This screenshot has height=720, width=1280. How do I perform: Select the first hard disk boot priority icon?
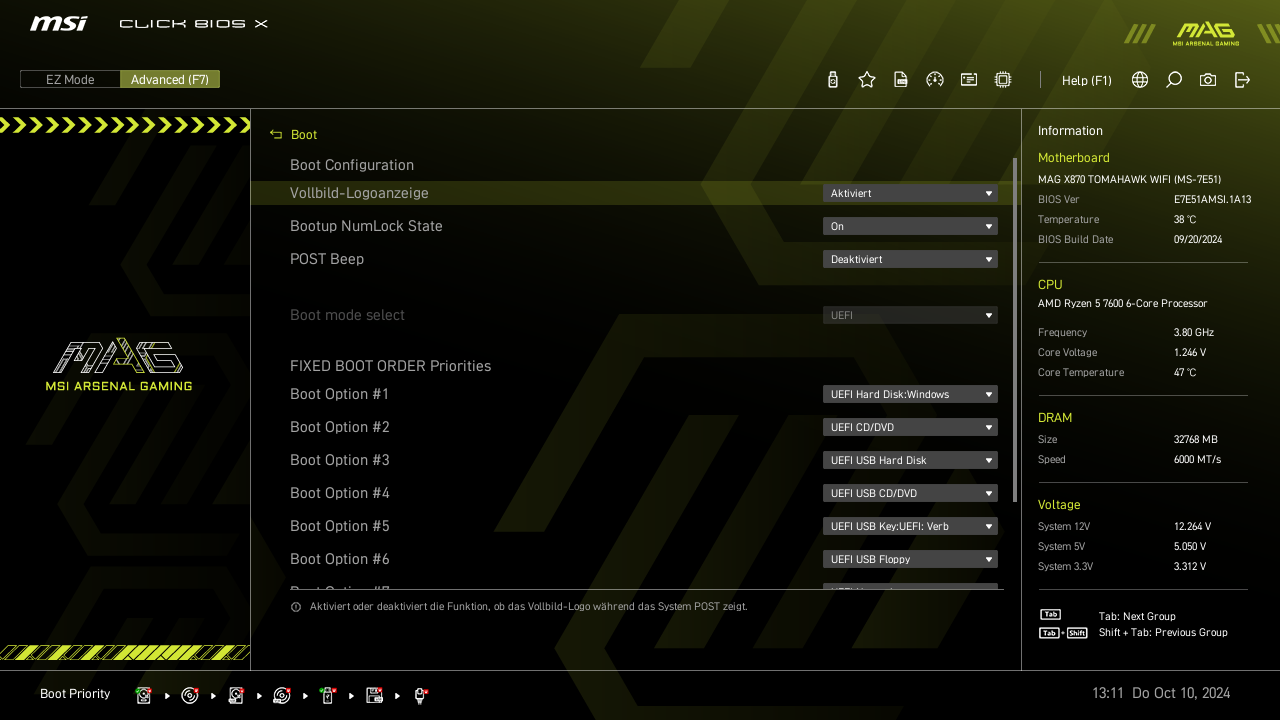click(x=144, y=695)
